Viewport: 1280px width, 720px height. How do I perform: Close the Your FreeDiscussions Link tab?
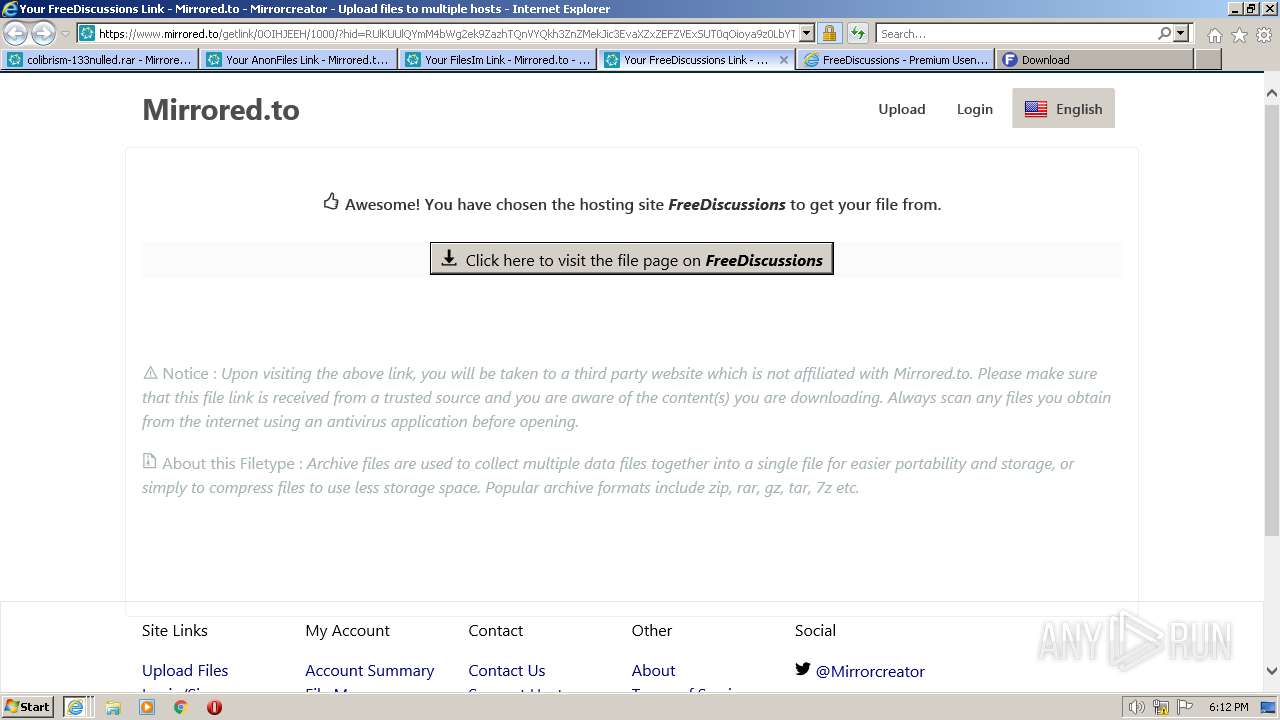[x=784, y=60]
